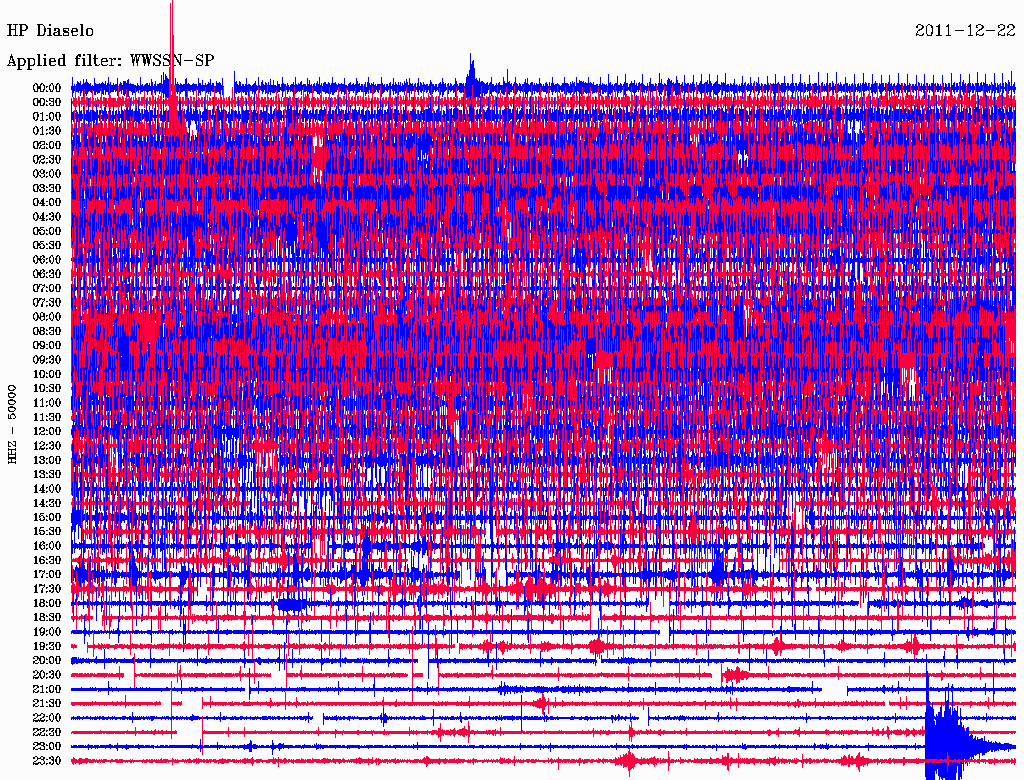
Task: Select the 15:00 time label
Action: pos(47,517)
